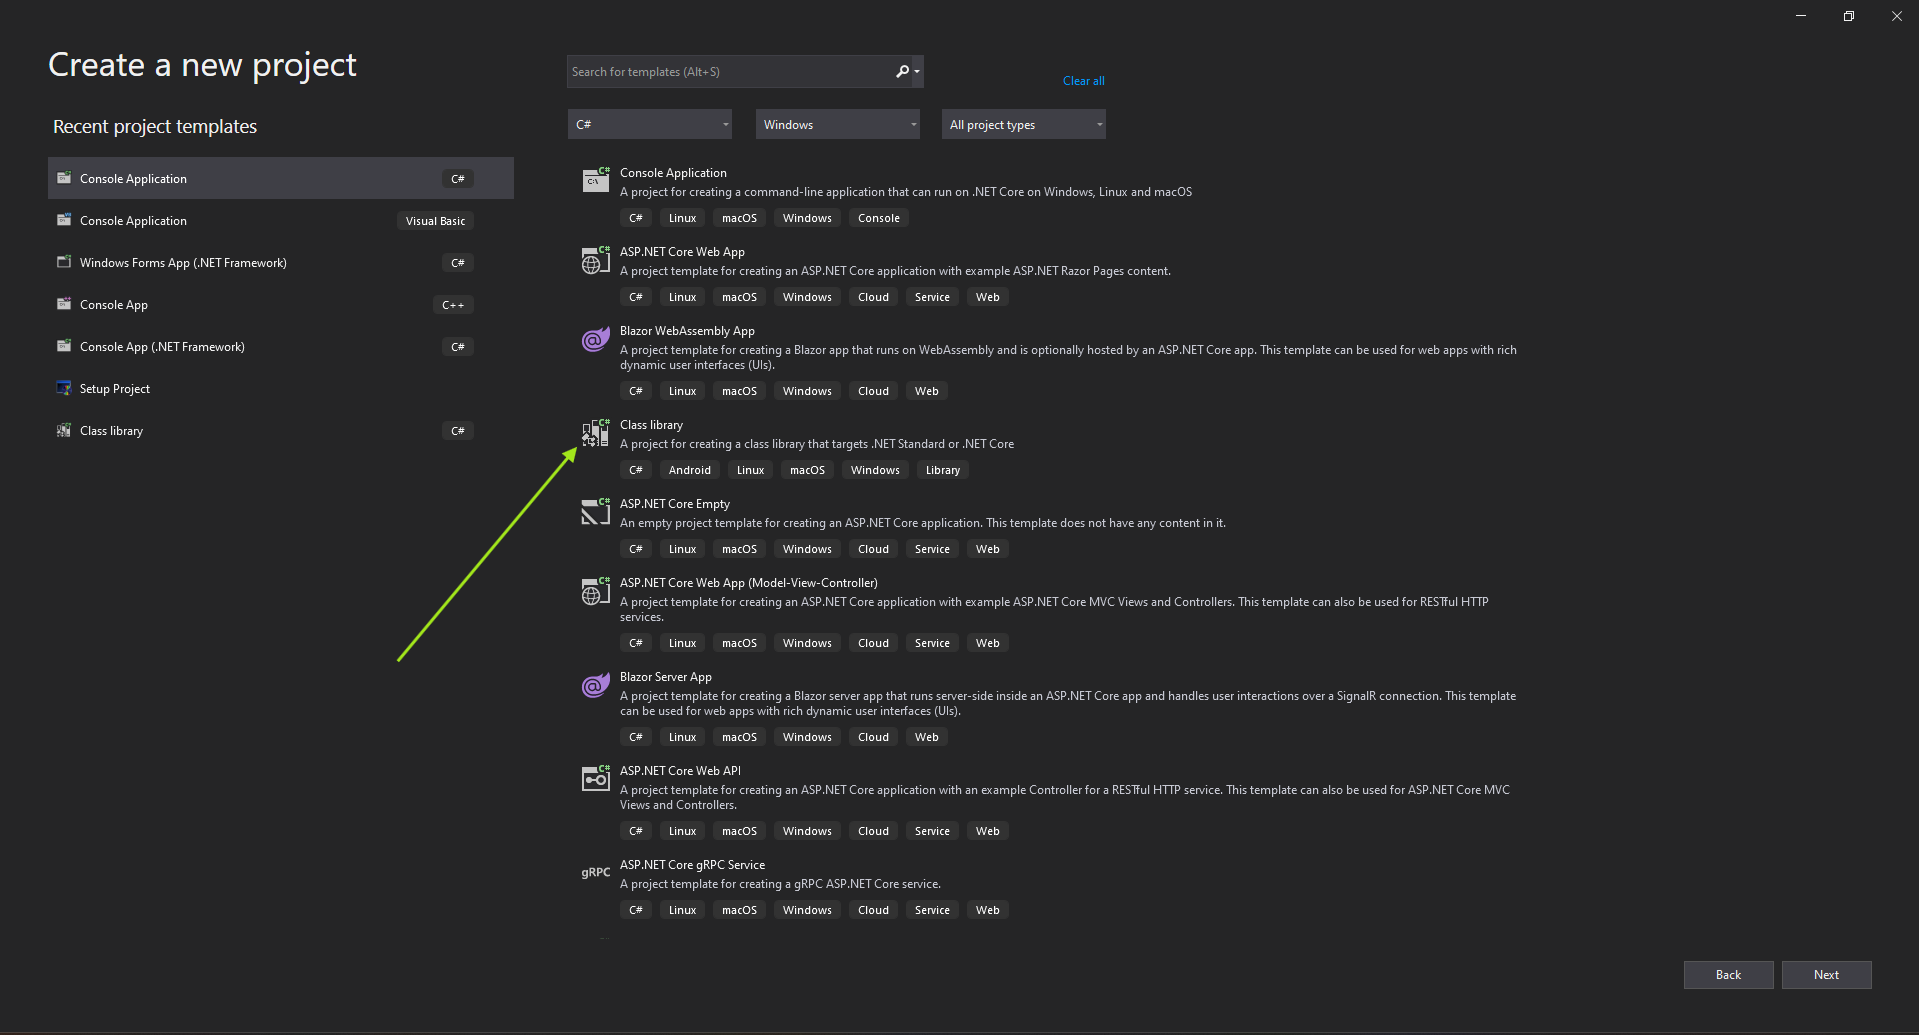
Task: Select ASP.NET Core Web App (Model-View-Controller) title
Action: coord(749,583)
